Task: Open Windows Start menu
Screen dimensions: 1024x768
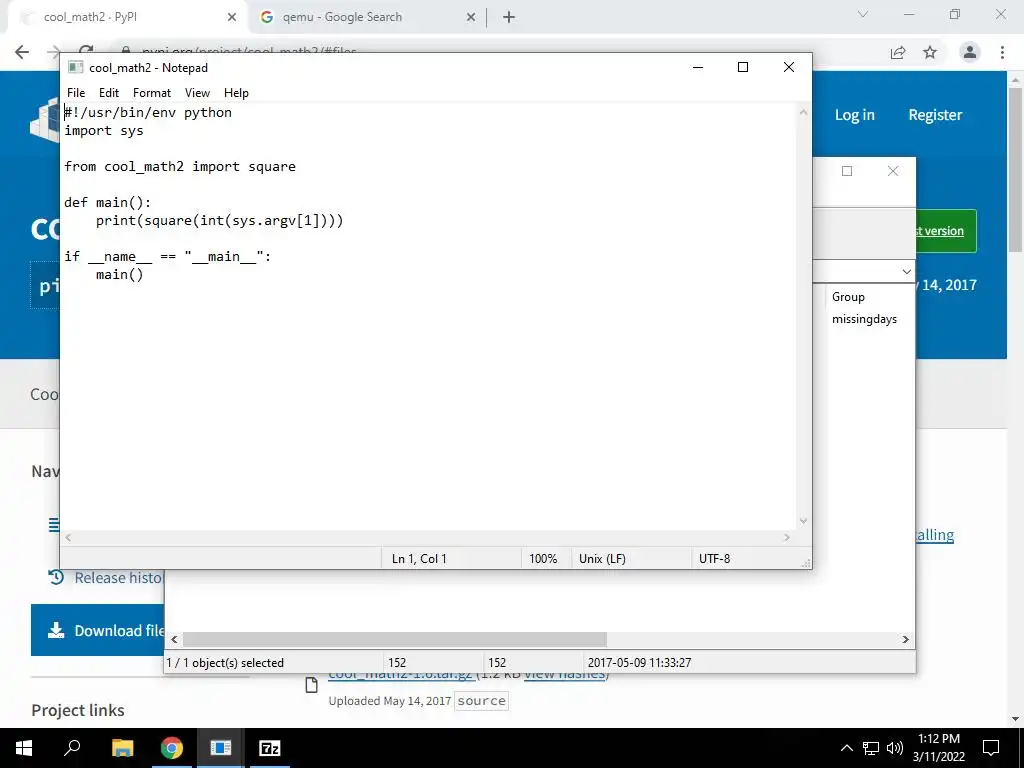Action: (23, 748)
